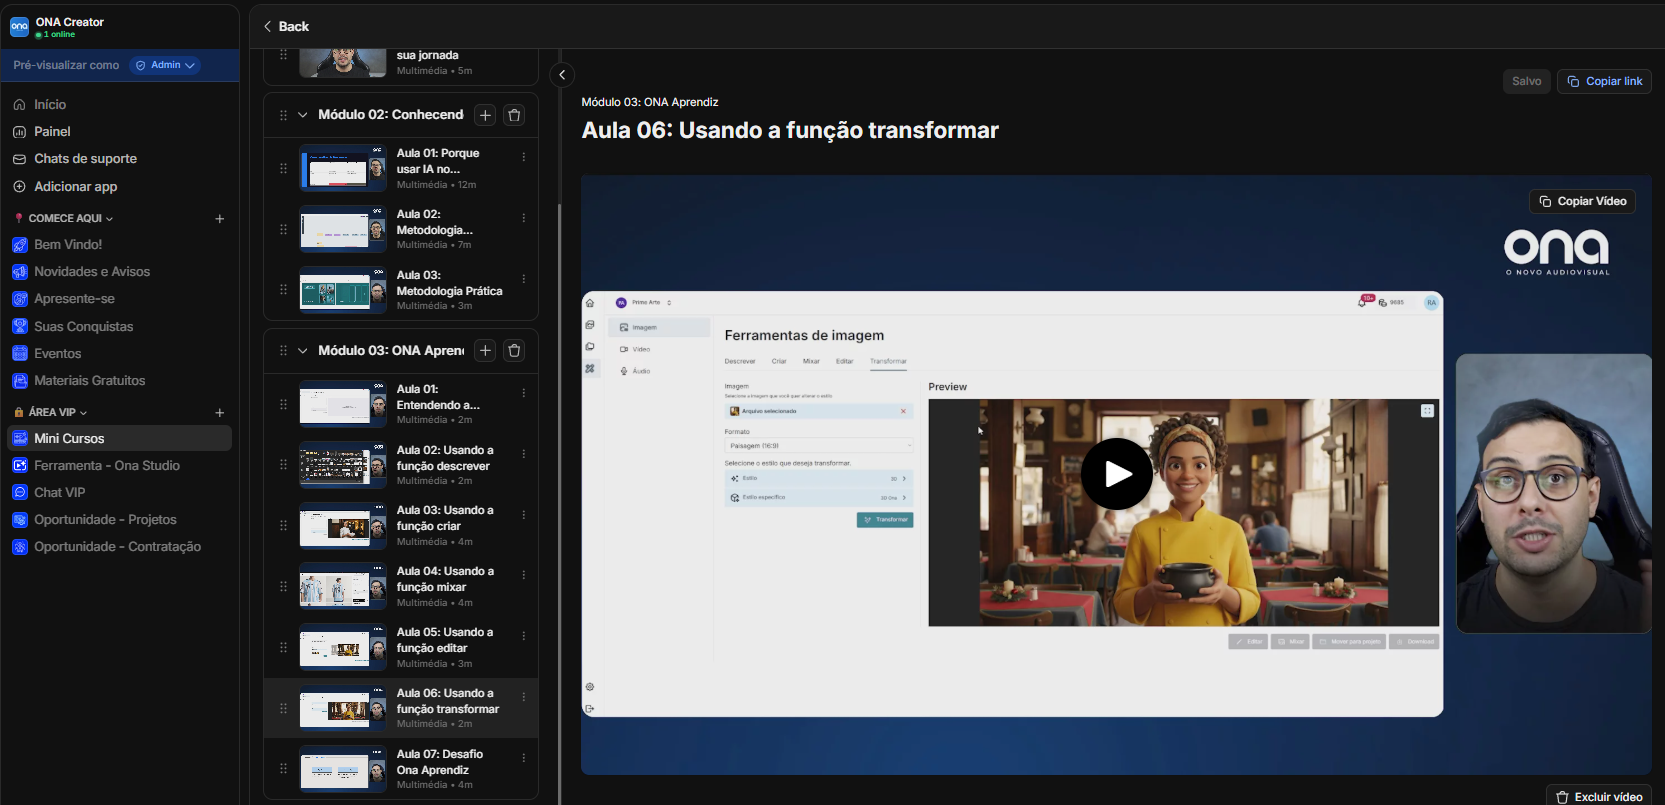This screenshot has height=805, width=1665.
Task: Click drag handle of Módulo 02
Action: pyautogui.click(x=283, y=115)
